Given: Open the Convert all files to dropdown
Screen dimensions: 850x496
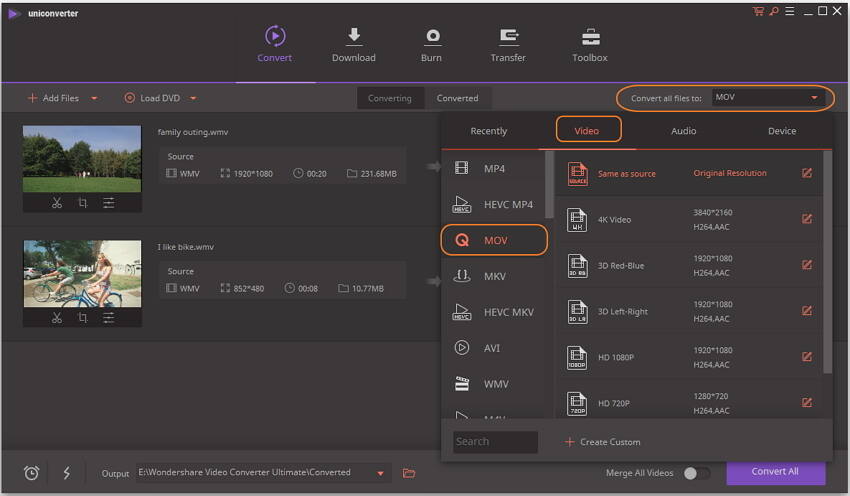Looking at the screenshot, I should [768, 98].
